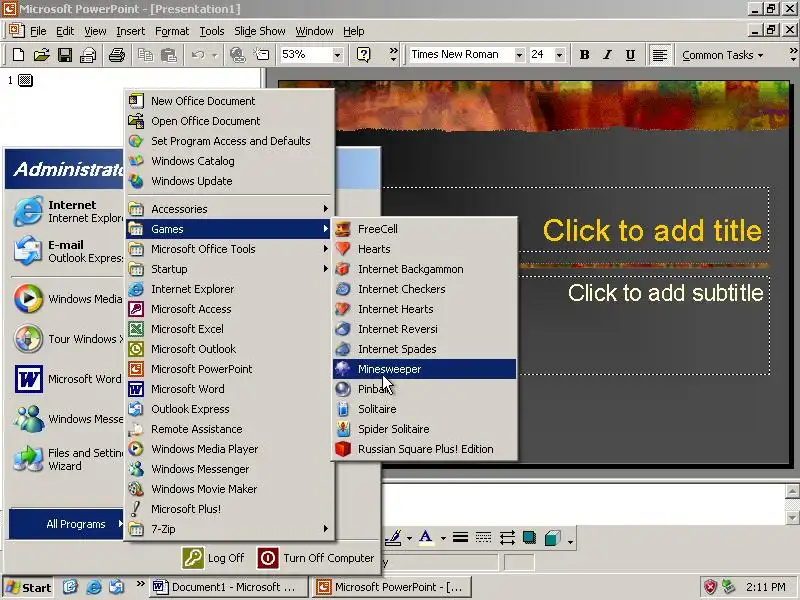The height and width of the screenshot is (600, 800).
Task: Open the font size 24 dropdown
Action: [x=560, y=55]
